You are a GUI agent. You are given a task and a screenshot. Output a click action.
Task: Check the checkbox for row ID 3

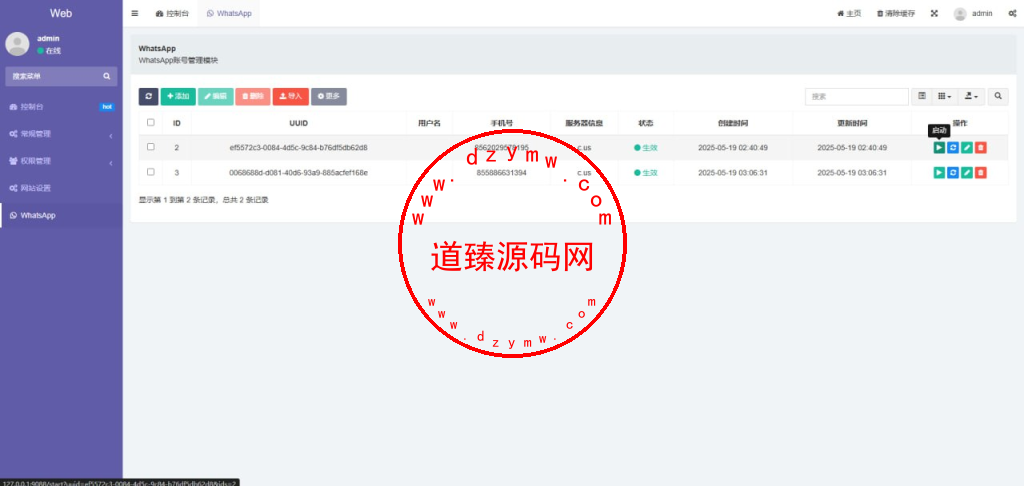click(151, 172)
